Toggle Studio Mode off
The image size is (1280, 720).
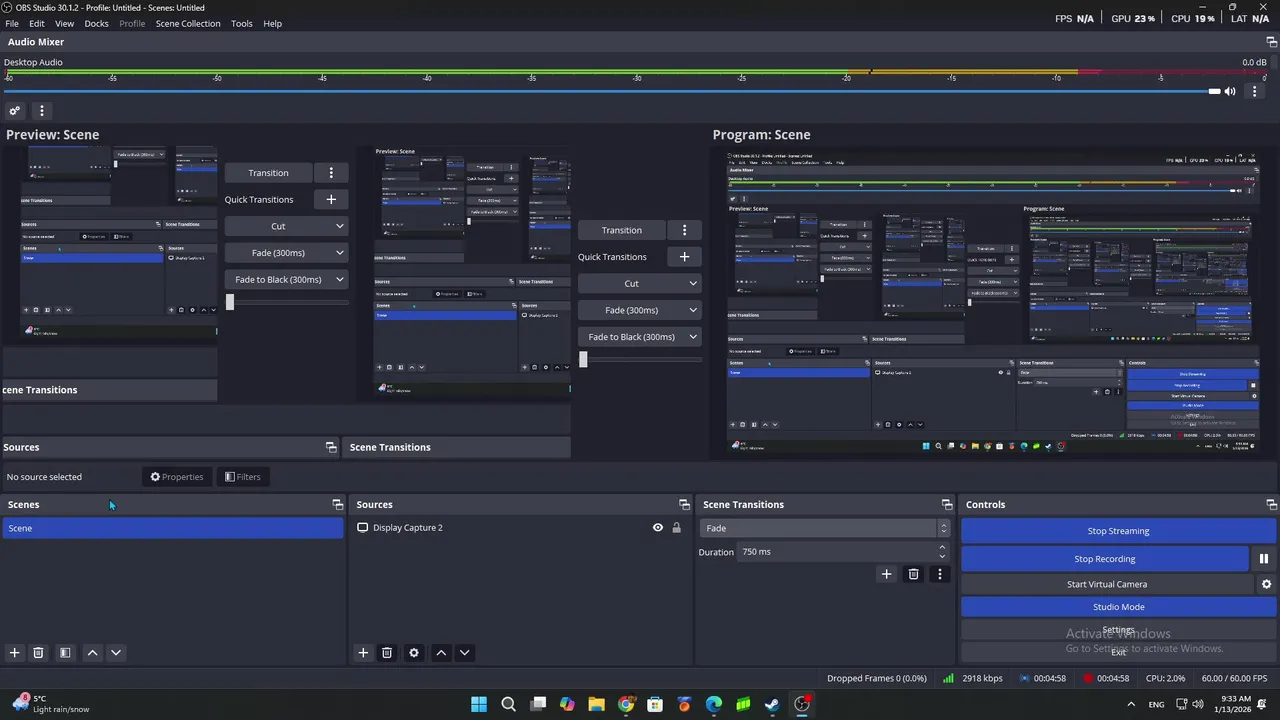tap(1118, 607)
